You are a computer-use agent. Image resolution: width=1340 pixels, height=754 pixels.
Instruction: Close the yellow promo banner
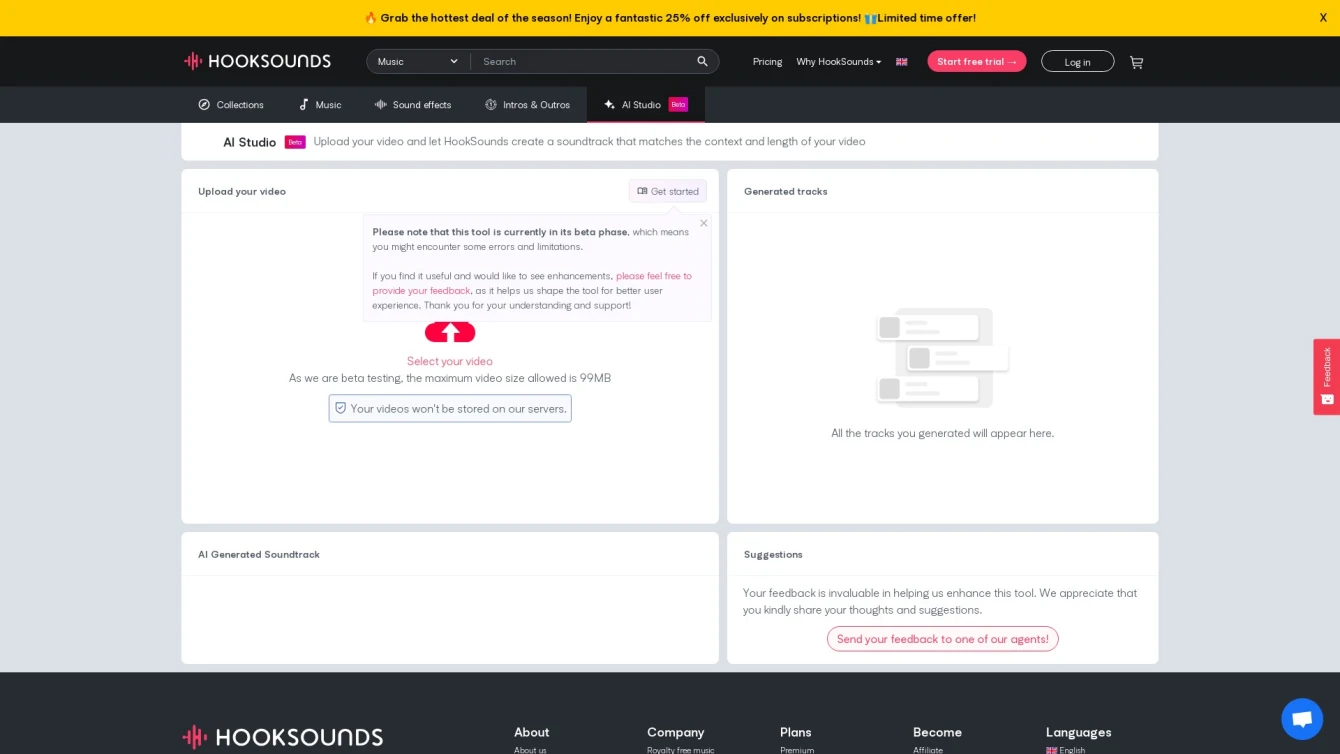(x=1323, y=17)
